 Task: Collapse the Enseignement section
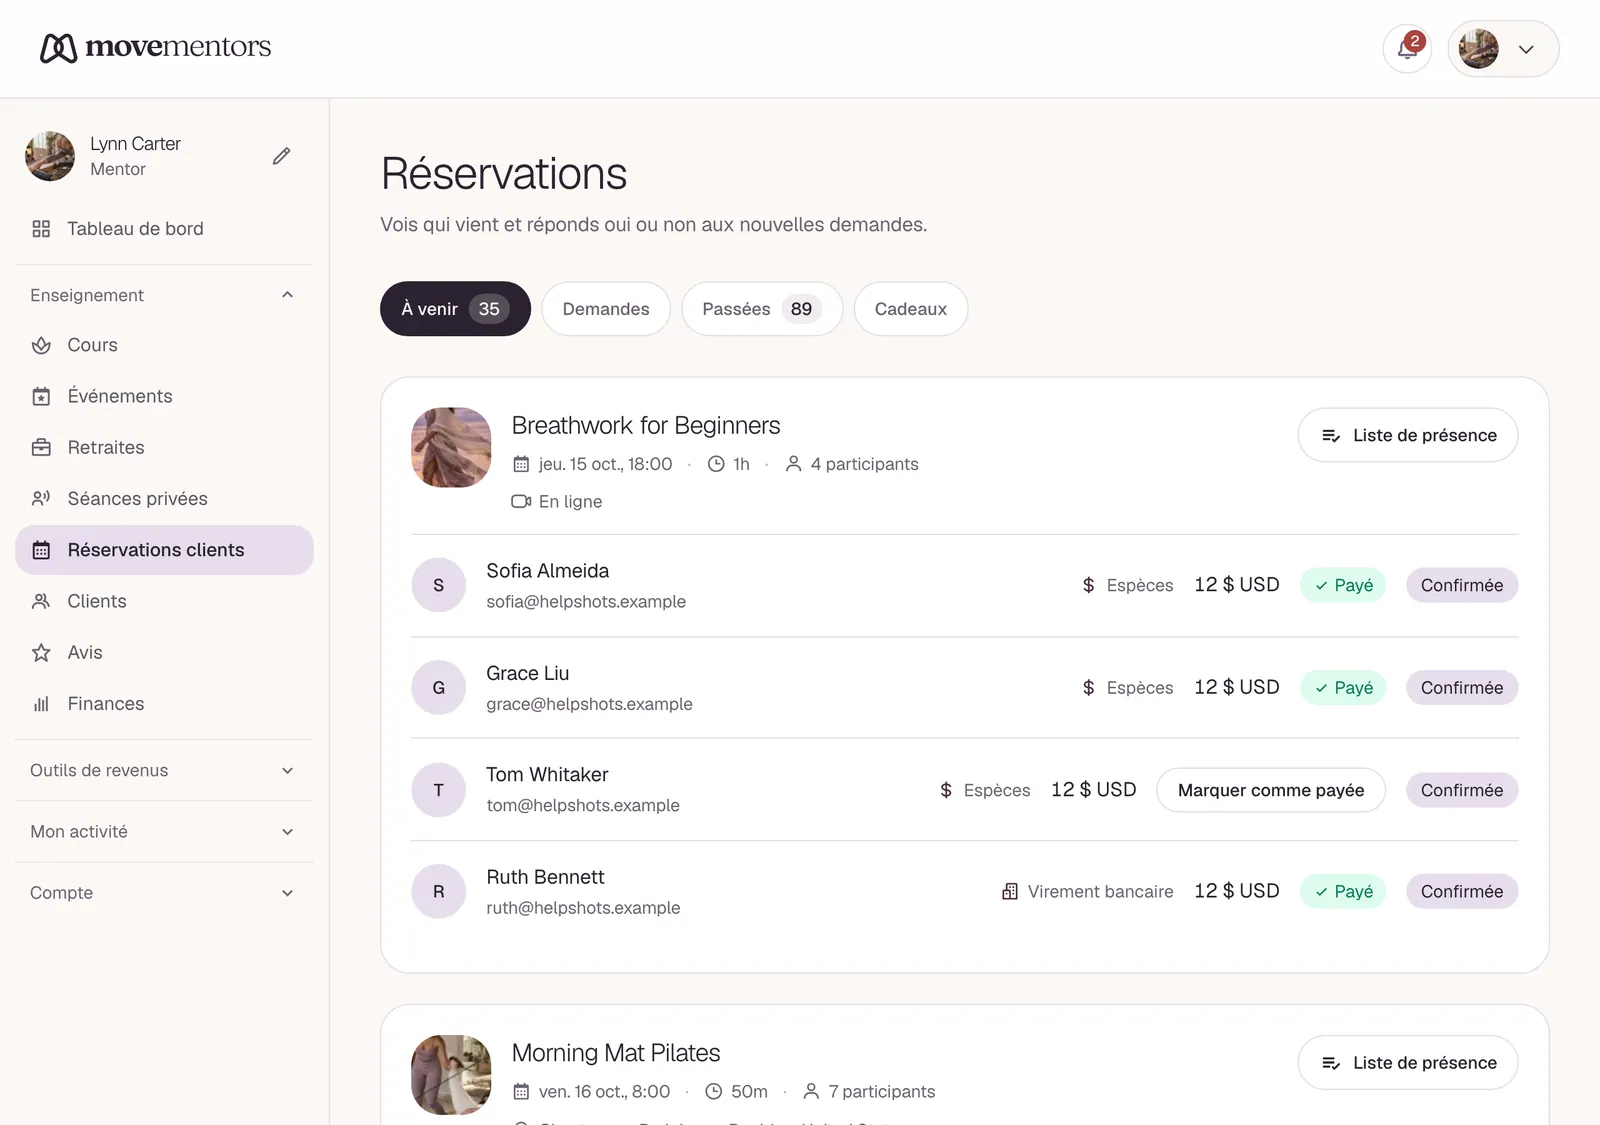[164, 295]
